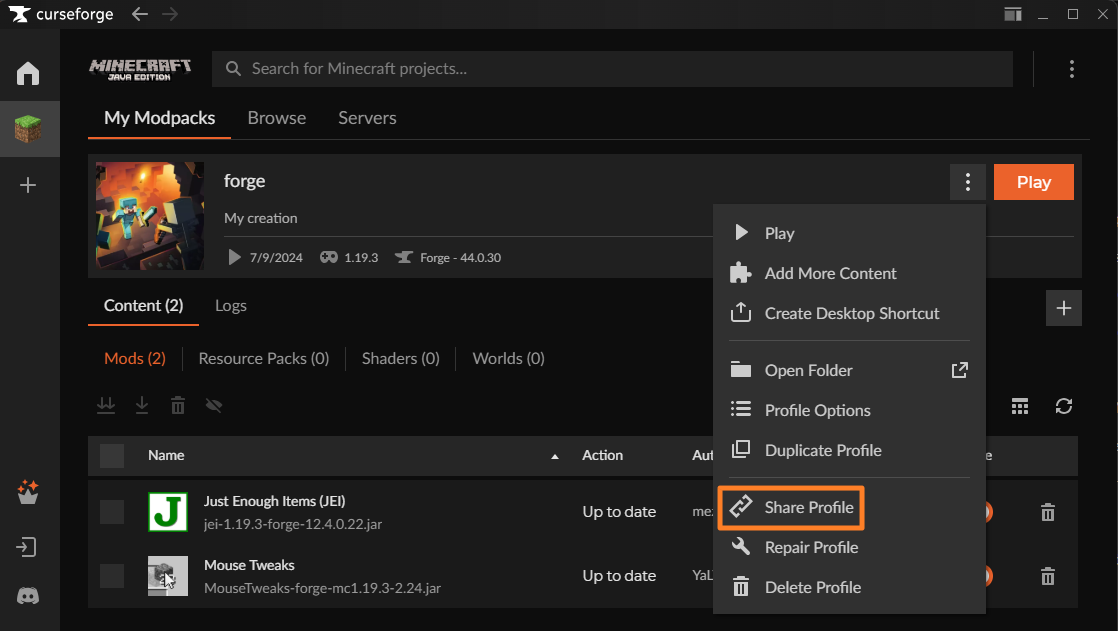
Task: Open the premium crown icon in sidebar
Action: (28, 492)
